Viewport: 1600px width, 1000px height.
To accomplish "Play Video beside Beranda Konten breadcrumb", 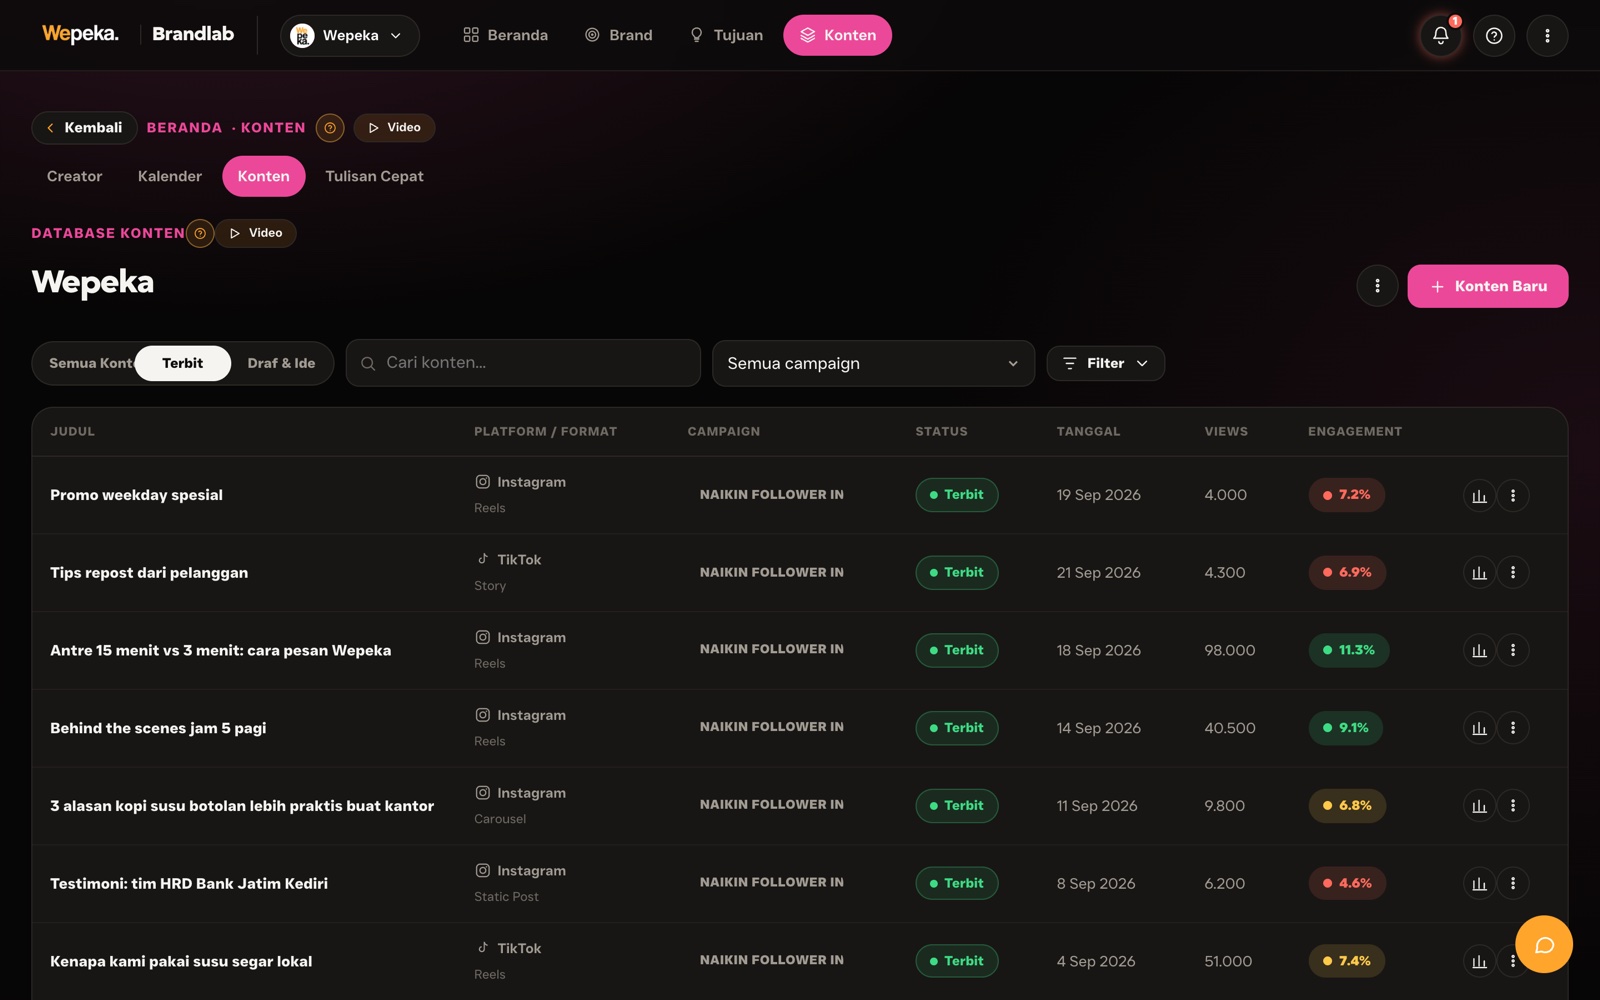I will [394, 128].
